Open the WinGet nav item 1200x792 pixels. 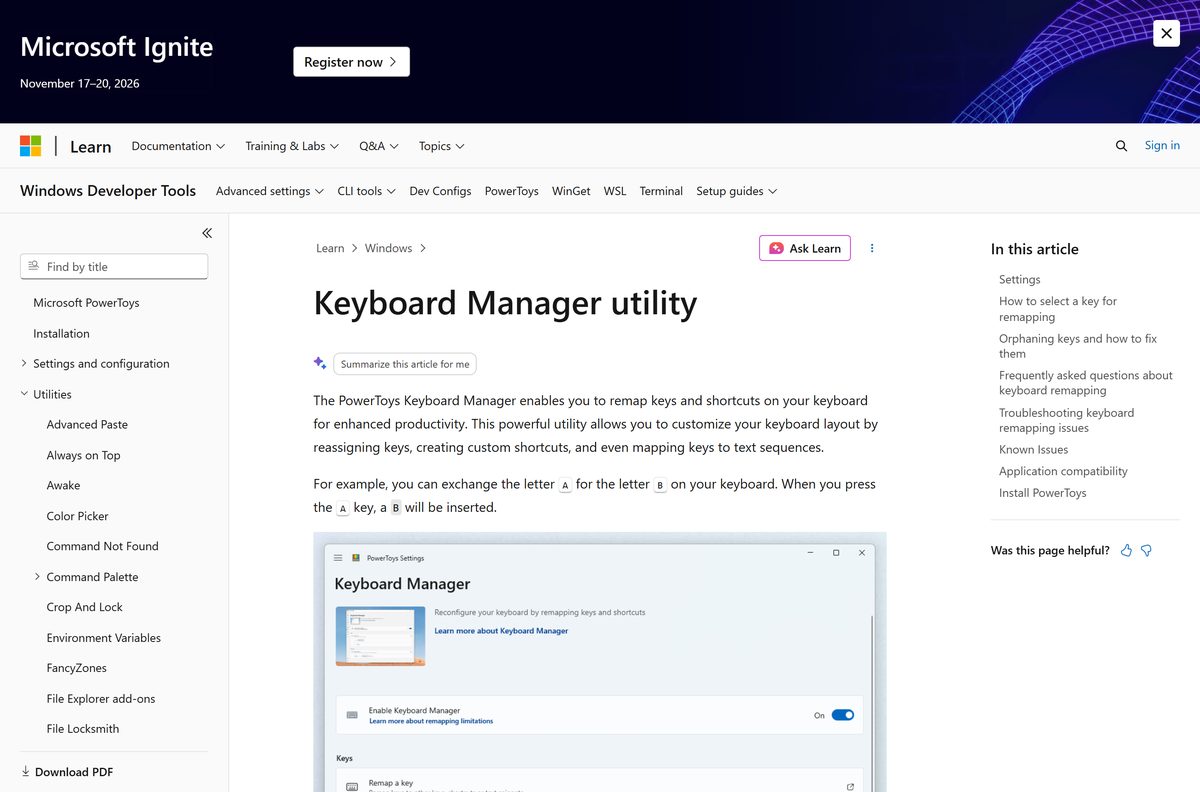click(571, 191)
